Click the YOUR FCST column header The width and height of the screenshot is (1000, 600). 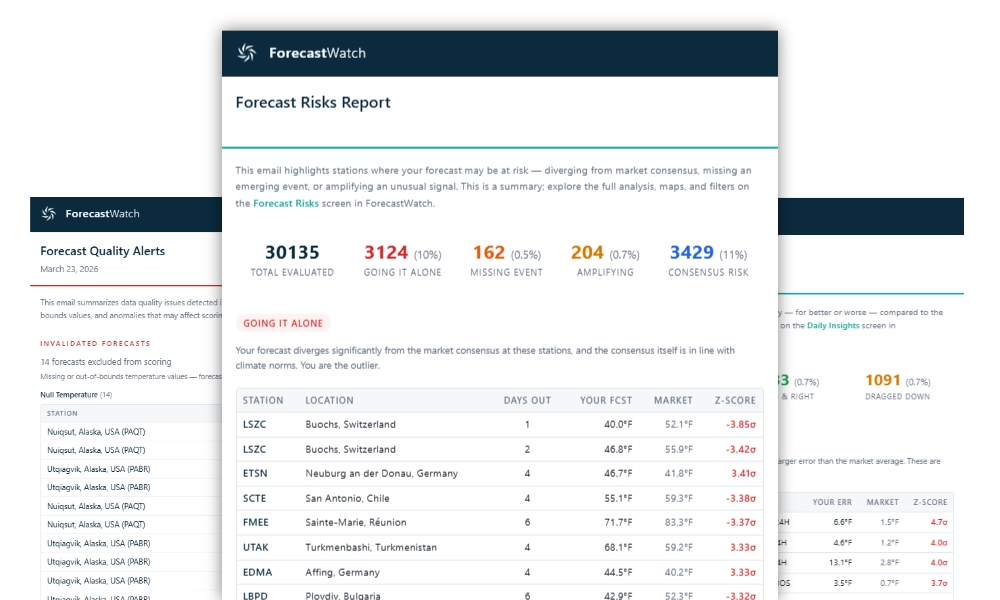click(x=606, y=400)
